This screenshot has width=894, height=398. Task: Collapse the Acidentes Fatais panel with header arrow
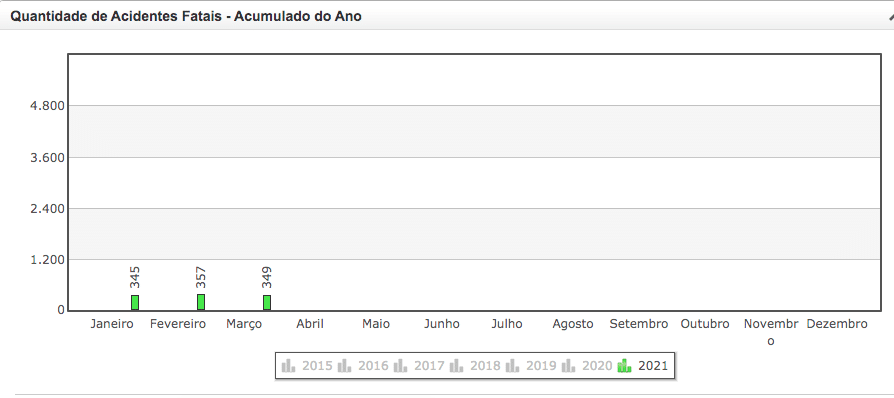[x=888, y=17]
